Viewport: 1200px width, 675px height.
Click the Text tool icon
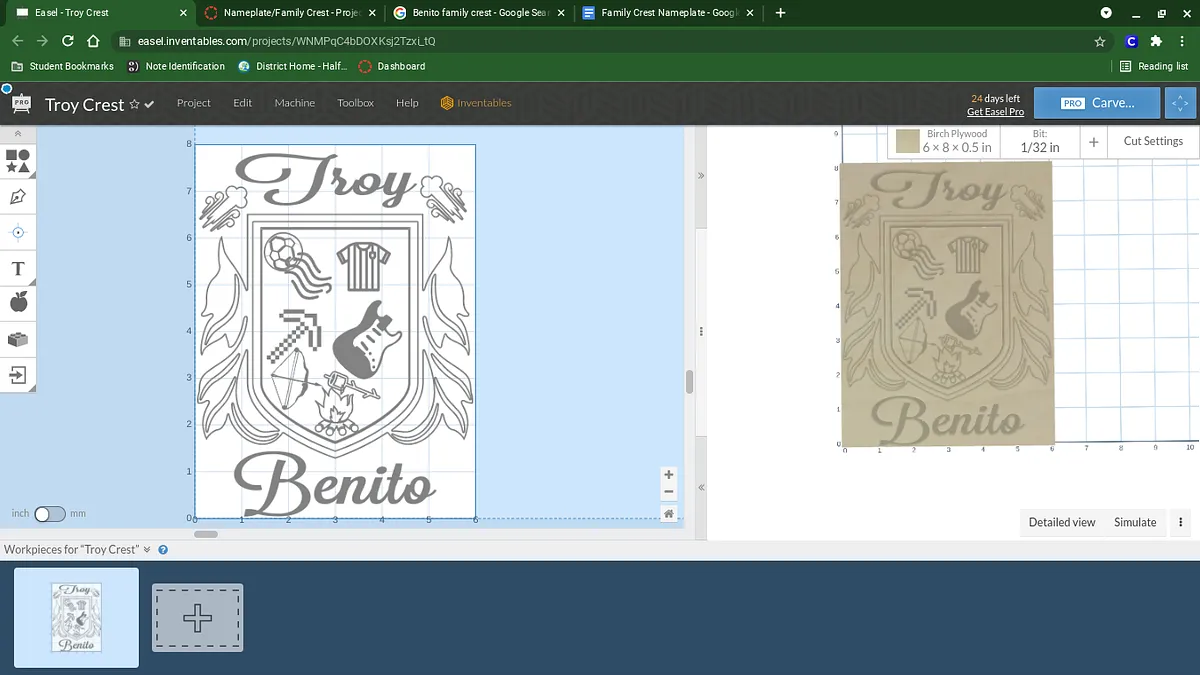18,268
